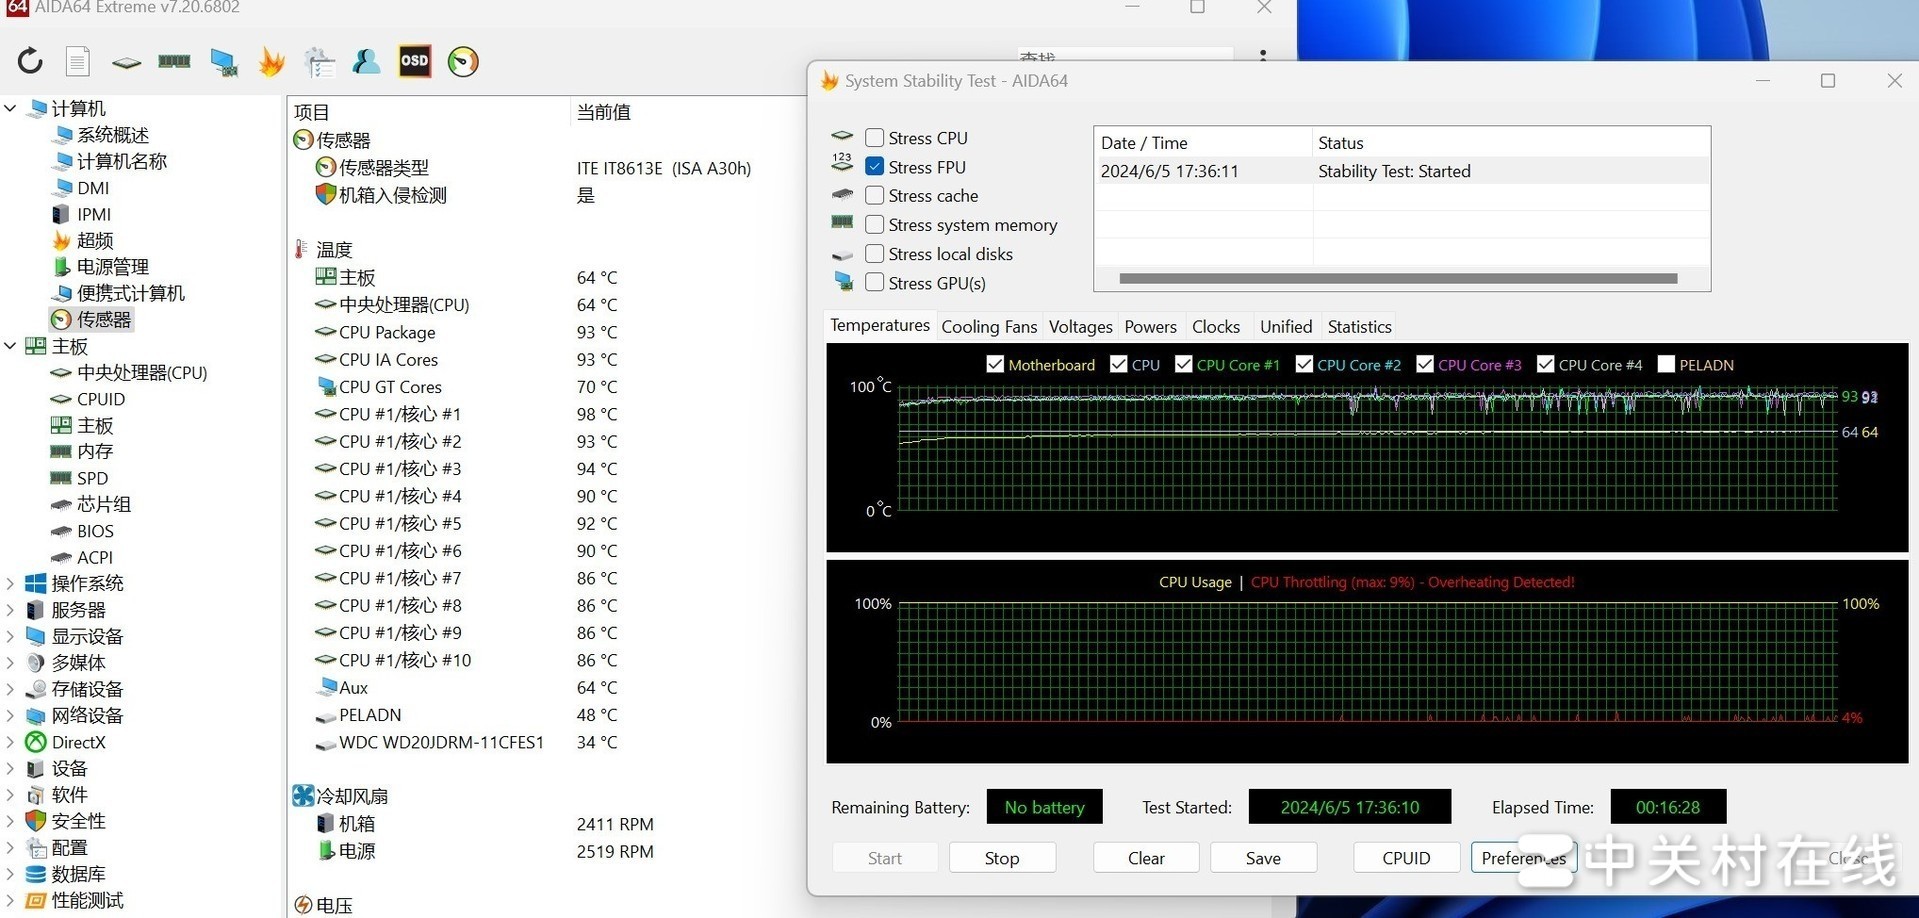Check PELADN in temperature graph legend
This screenshot has height=918, width=1919.
(1666, 365)
